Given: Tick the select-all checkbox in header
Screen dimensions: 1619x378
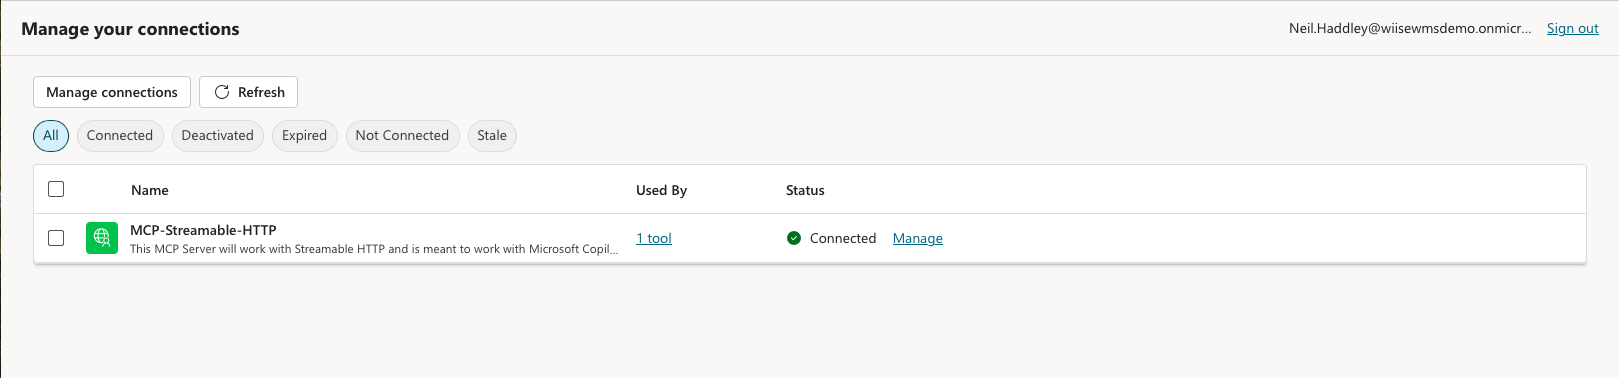Looking at the screenshot, I should click(x=56, y=189).
